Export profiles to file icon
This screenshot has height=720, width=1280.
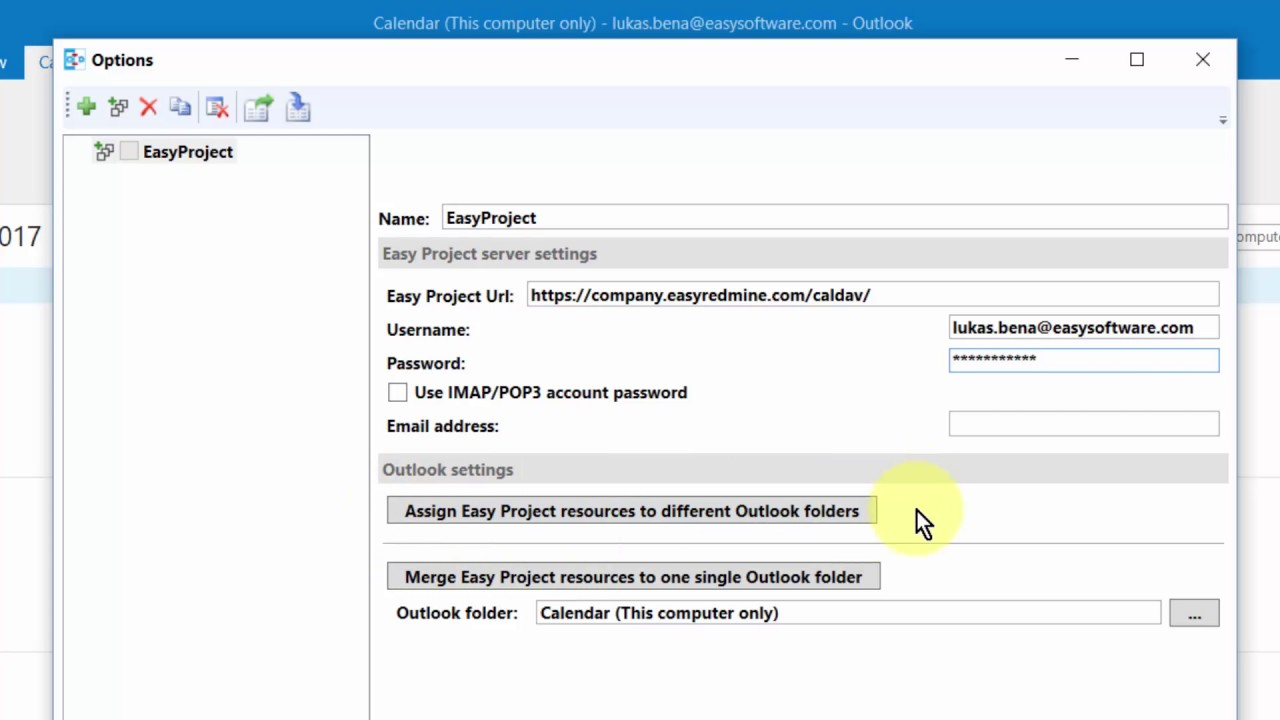click(258, 107)
